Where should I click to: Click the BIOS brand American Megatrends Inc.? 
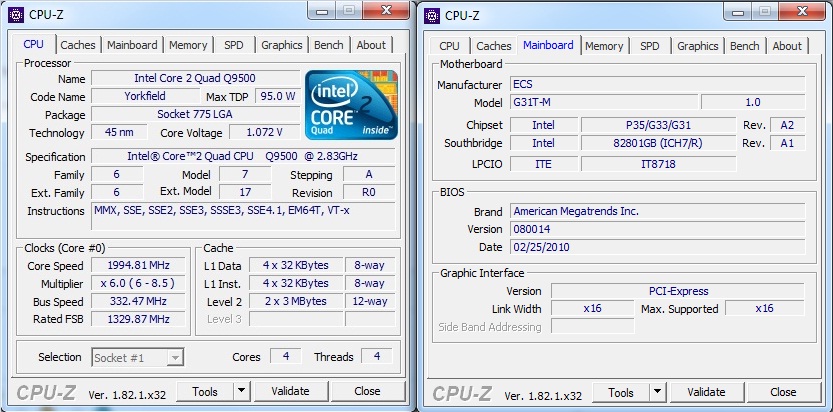coord(657,211)
